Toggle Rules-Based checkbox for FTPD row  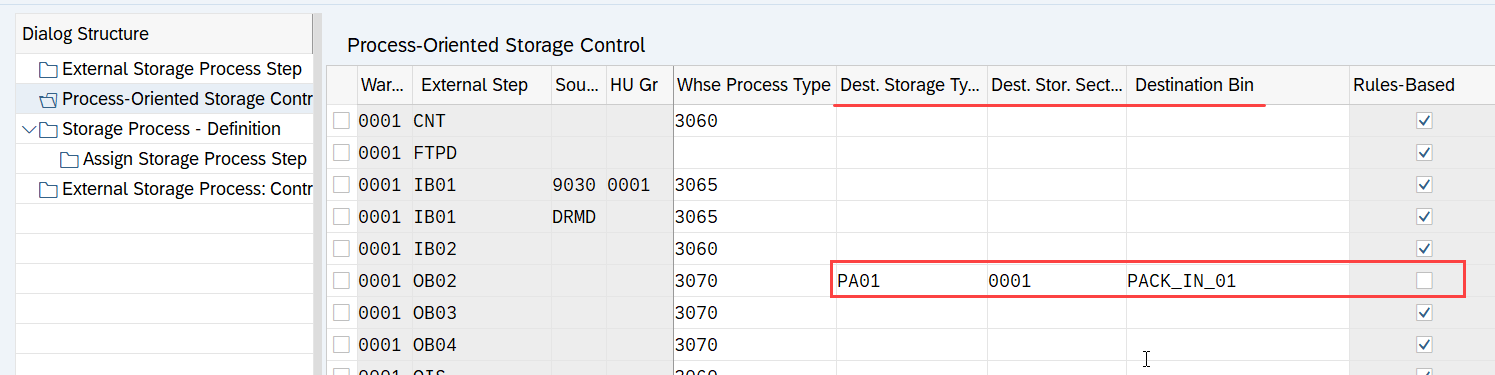1424,153
